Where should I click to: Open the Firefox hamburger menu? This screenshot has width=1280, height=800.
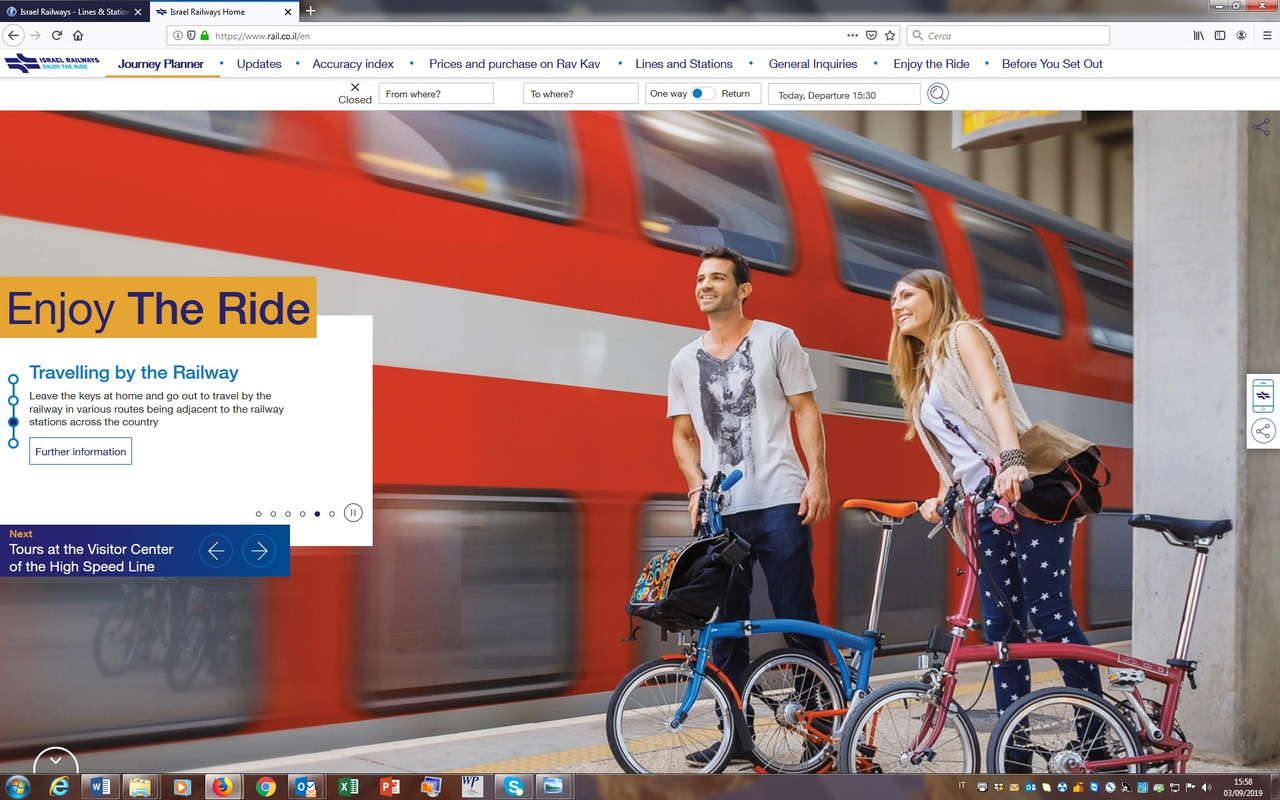(1265, 35)
